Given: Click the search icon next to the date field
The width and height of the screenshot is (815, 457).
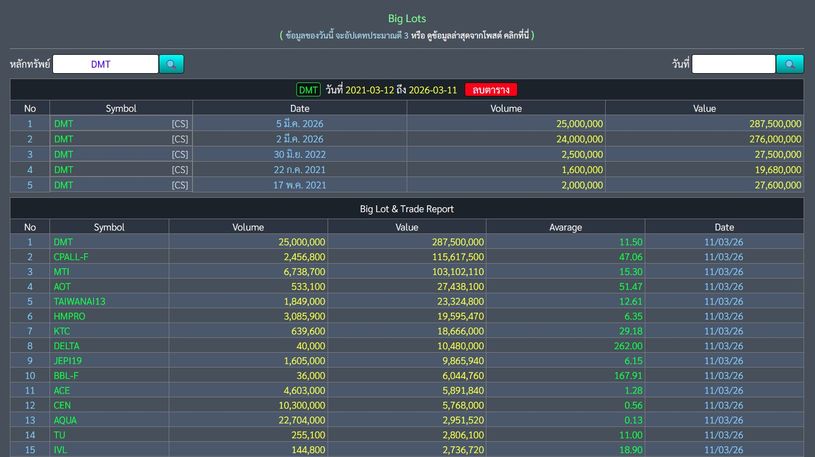Looking at the screenshot, I should click(x=789, y=64).
